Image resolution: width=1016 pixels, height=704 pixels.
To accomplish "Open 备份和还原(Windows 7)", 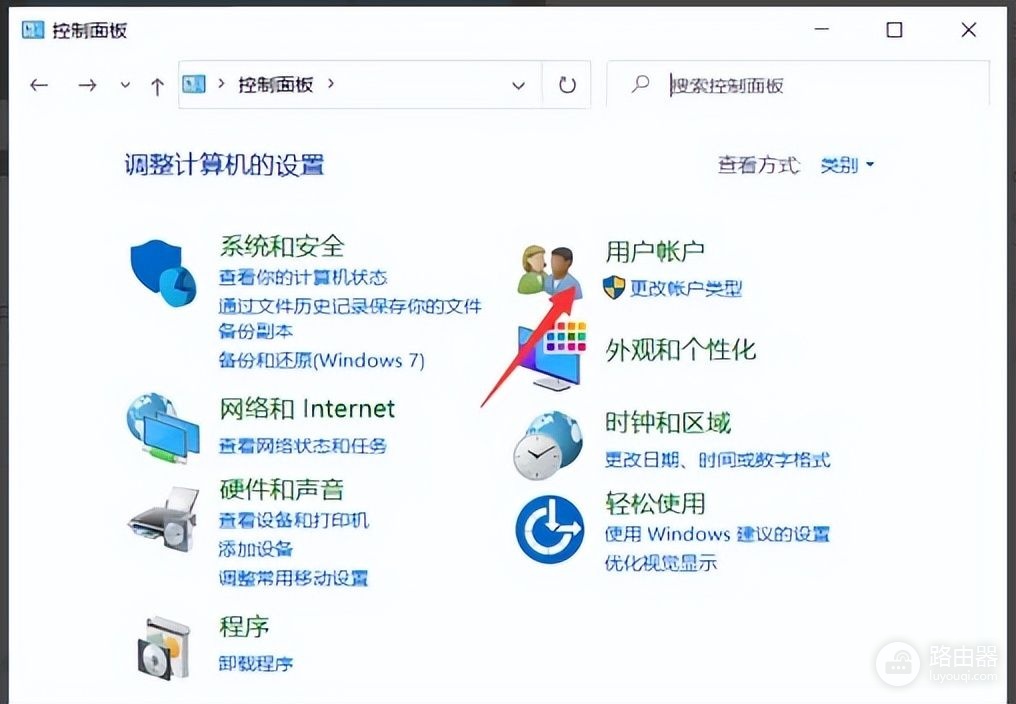I will (322, 360).
